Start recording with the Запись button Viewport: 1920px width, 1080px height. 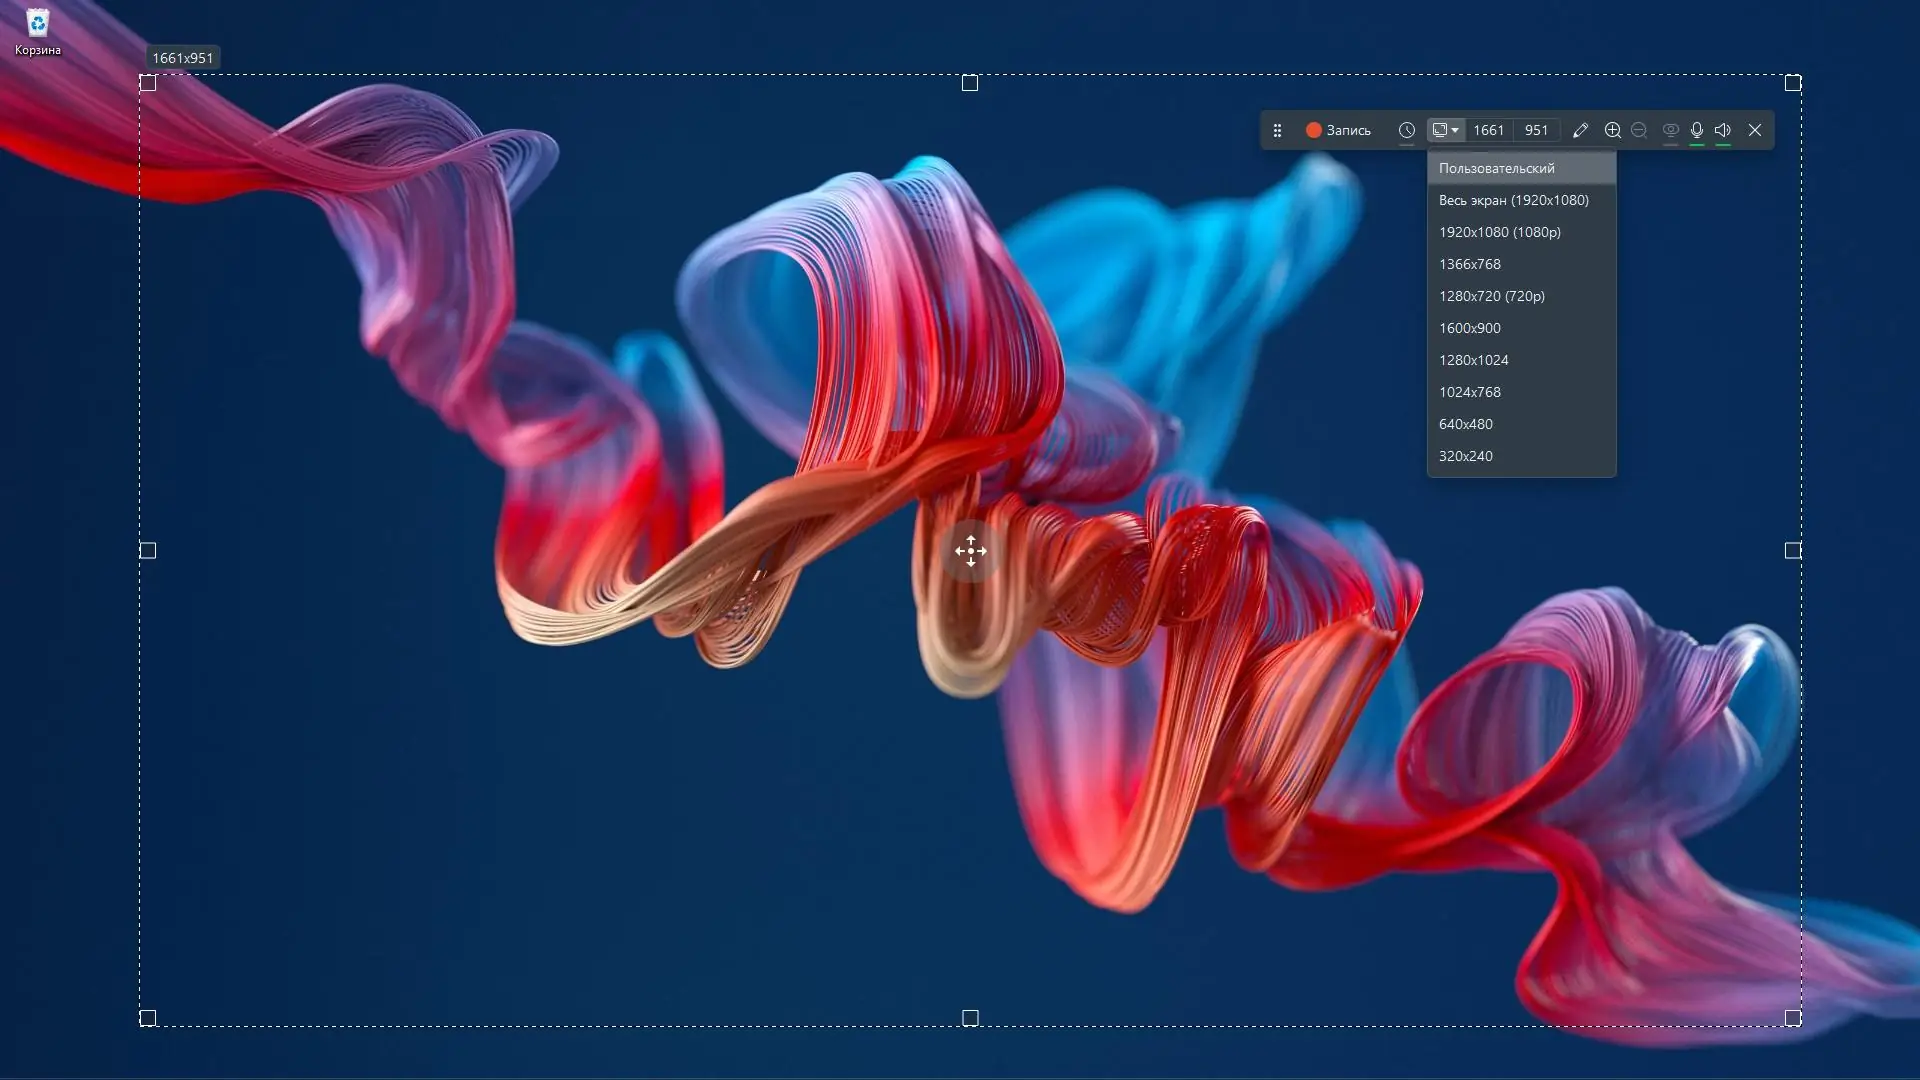click(1338, 130)
